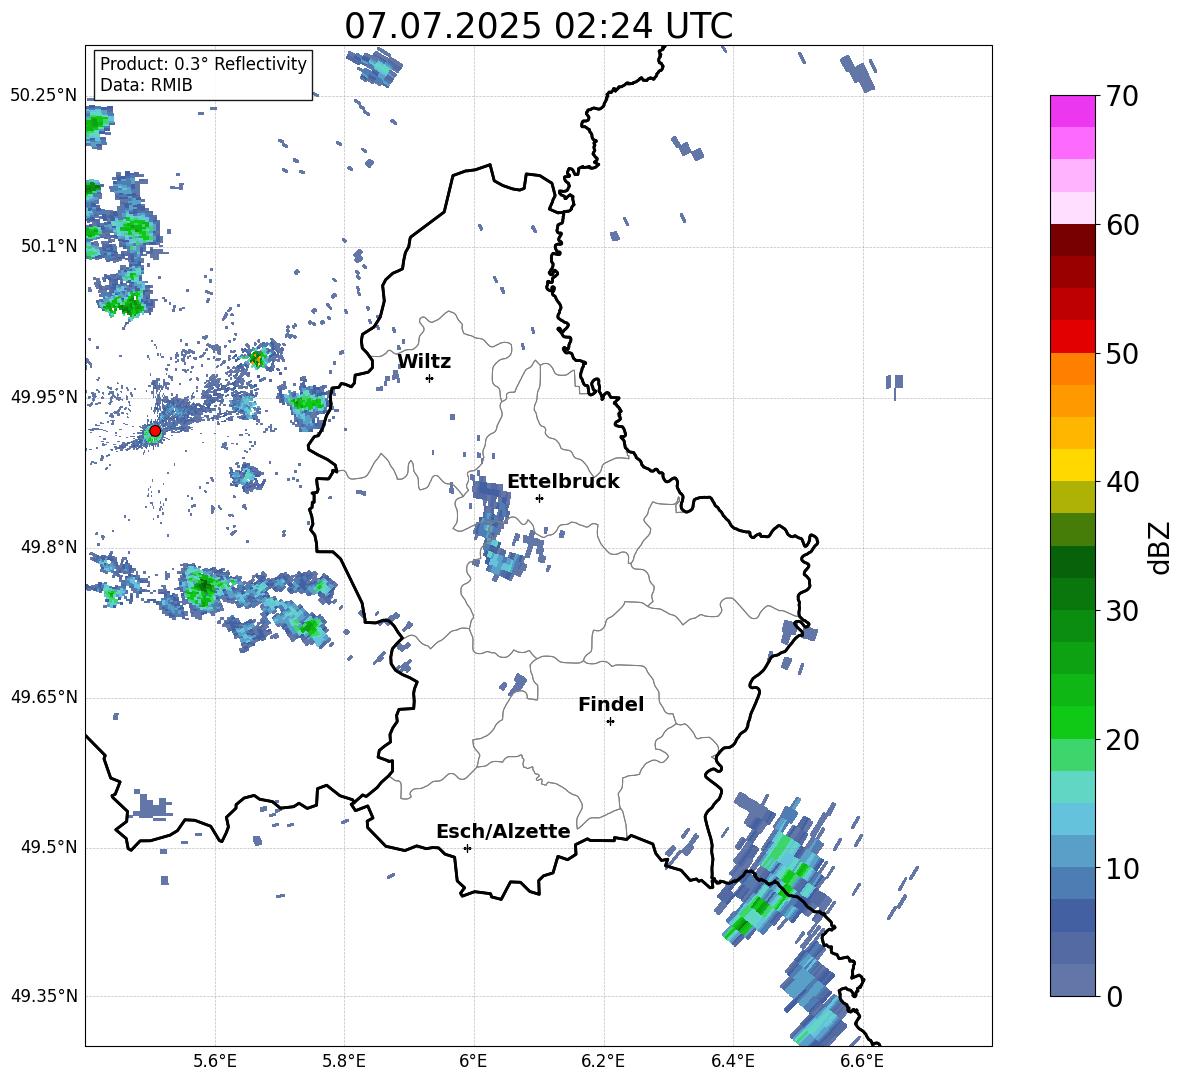Click the 0 dBZ colorbar tick label
The height and width of the screenshot is (1081, 1184).
(1114, 996)
